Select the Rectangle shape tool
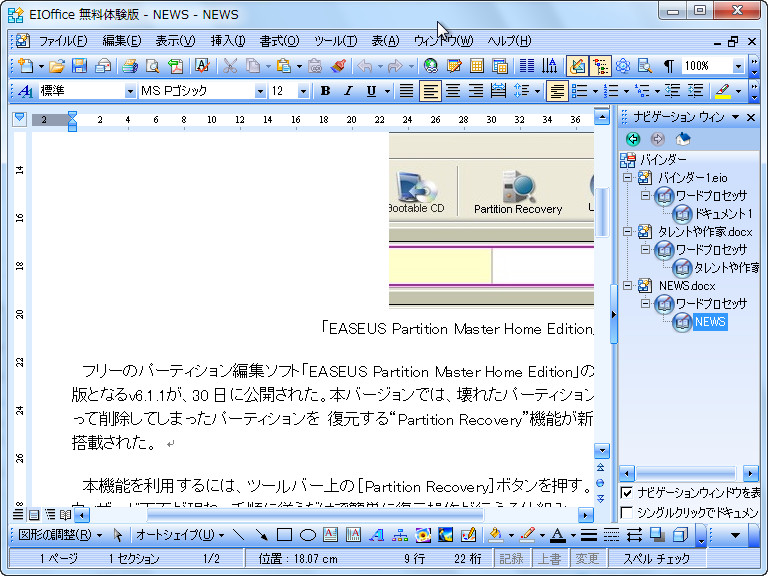 (x=284, y=535)
